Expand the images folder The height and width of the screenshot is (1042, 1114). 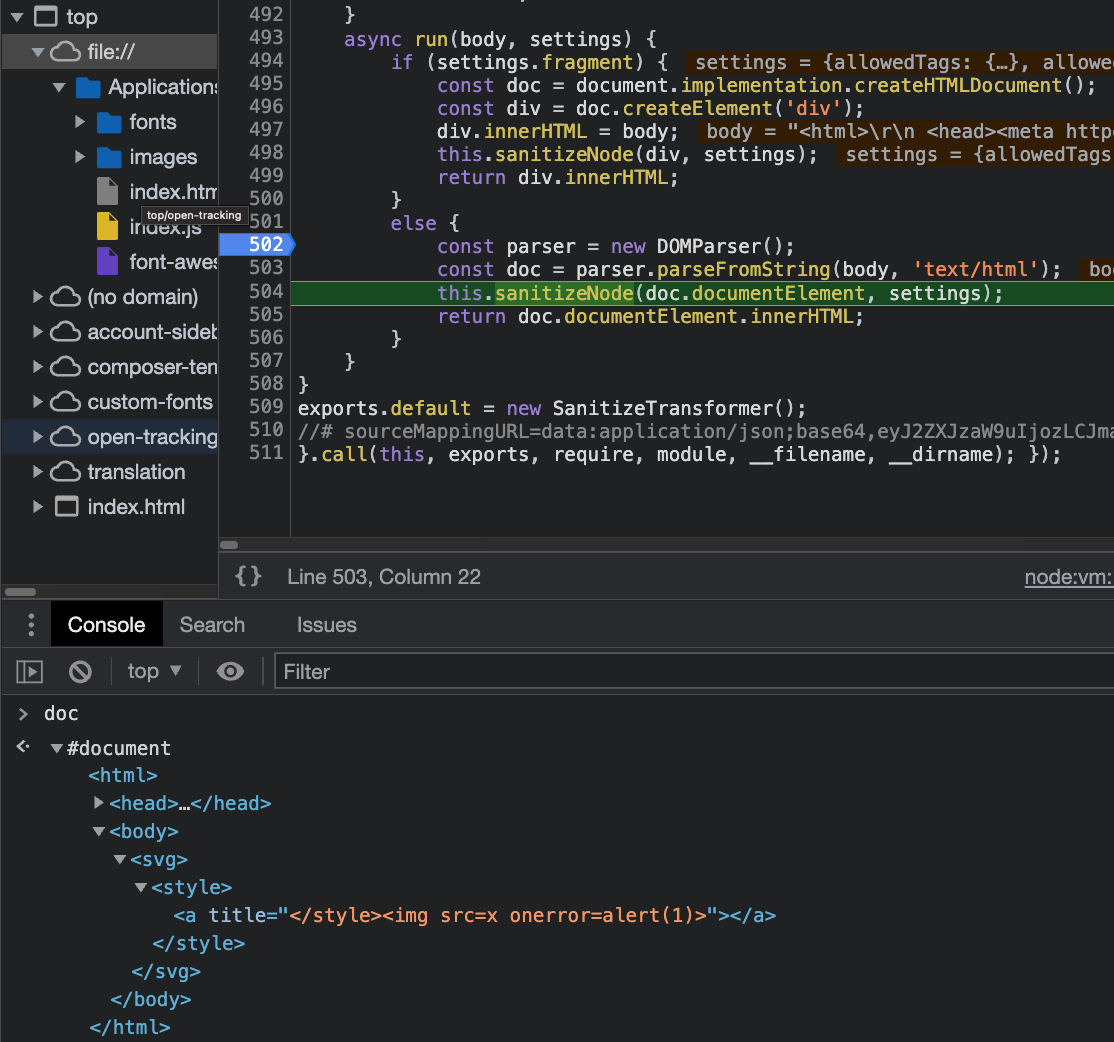coord(80,157)
